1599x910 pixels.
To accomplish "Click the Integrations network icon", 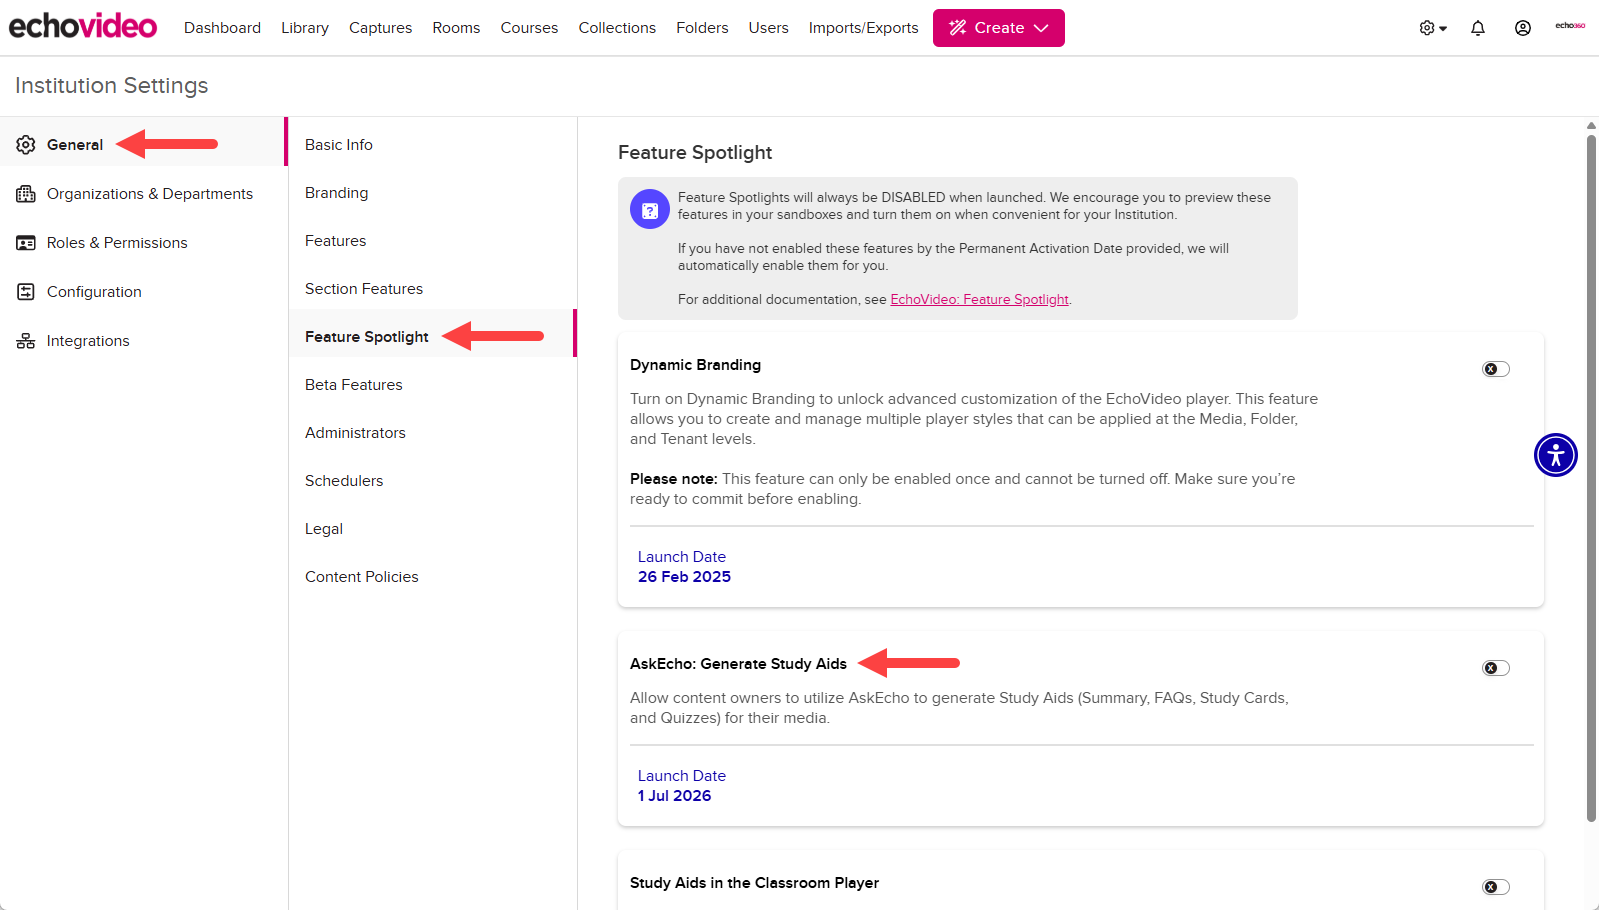I will tap(26, 341).
